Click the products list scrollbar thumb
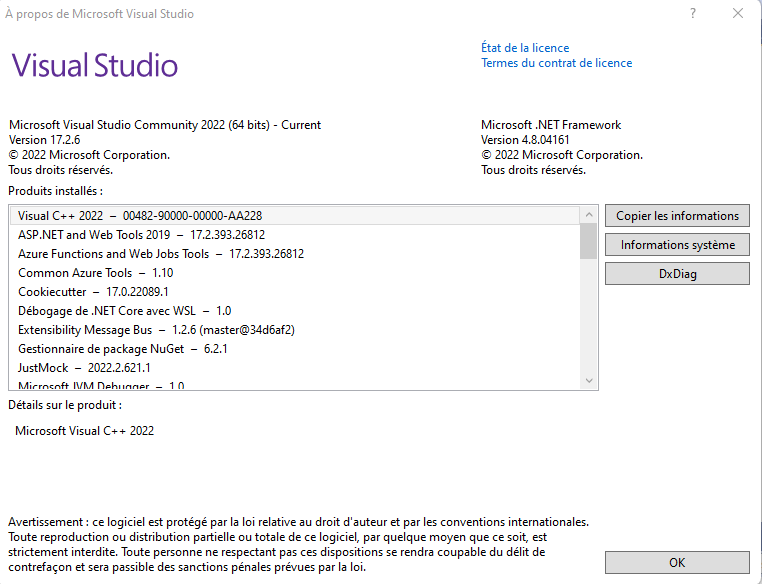Viewport: 762px width, 584px height. pyautogui.click(x=589, y=241)
